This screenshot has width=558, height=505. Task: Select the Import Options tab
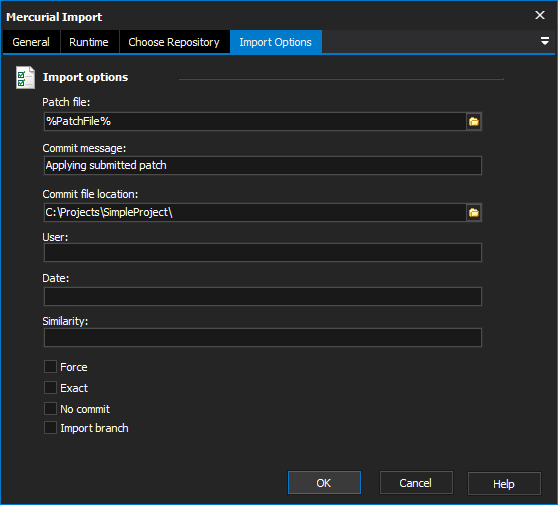(x=276, y=42)
